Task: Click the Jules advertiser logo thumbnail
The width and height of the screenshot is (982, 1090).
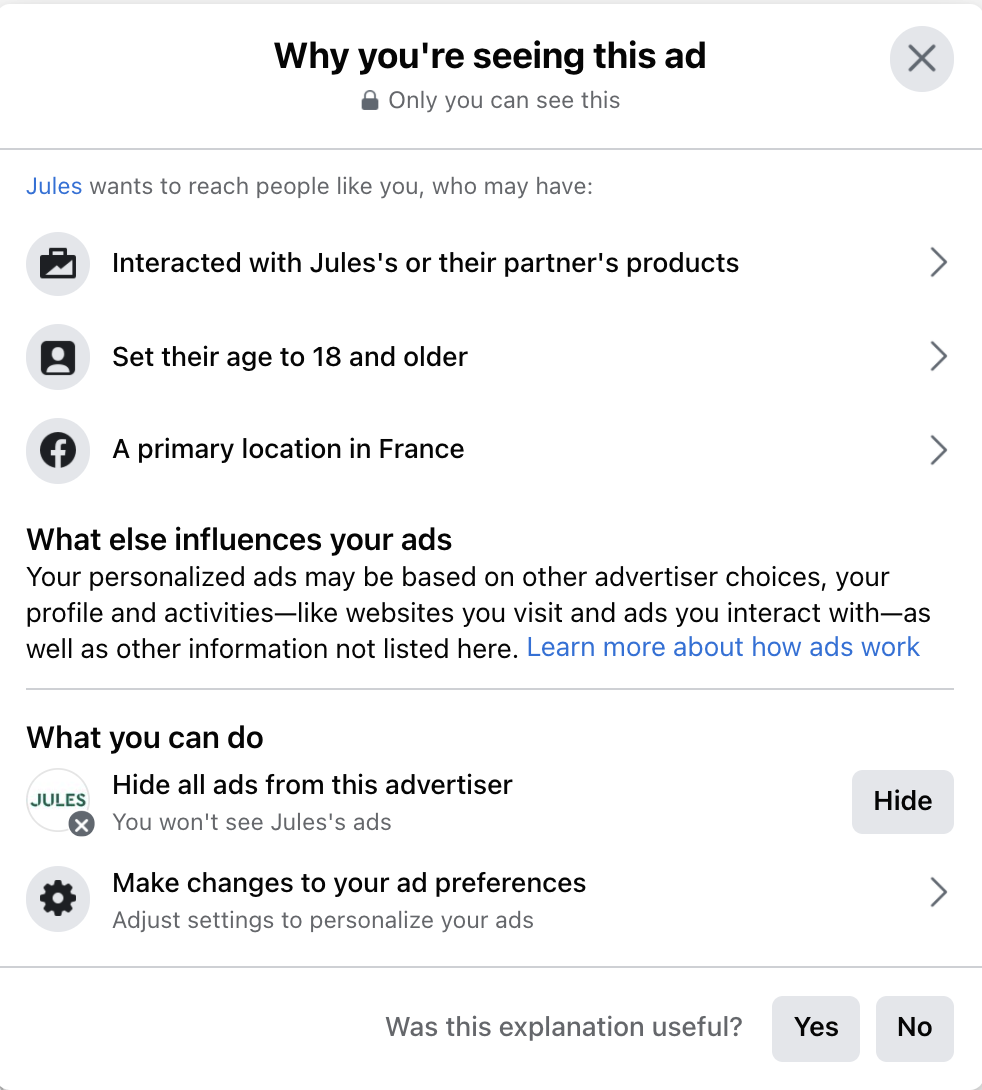Action: pos(59,800)
